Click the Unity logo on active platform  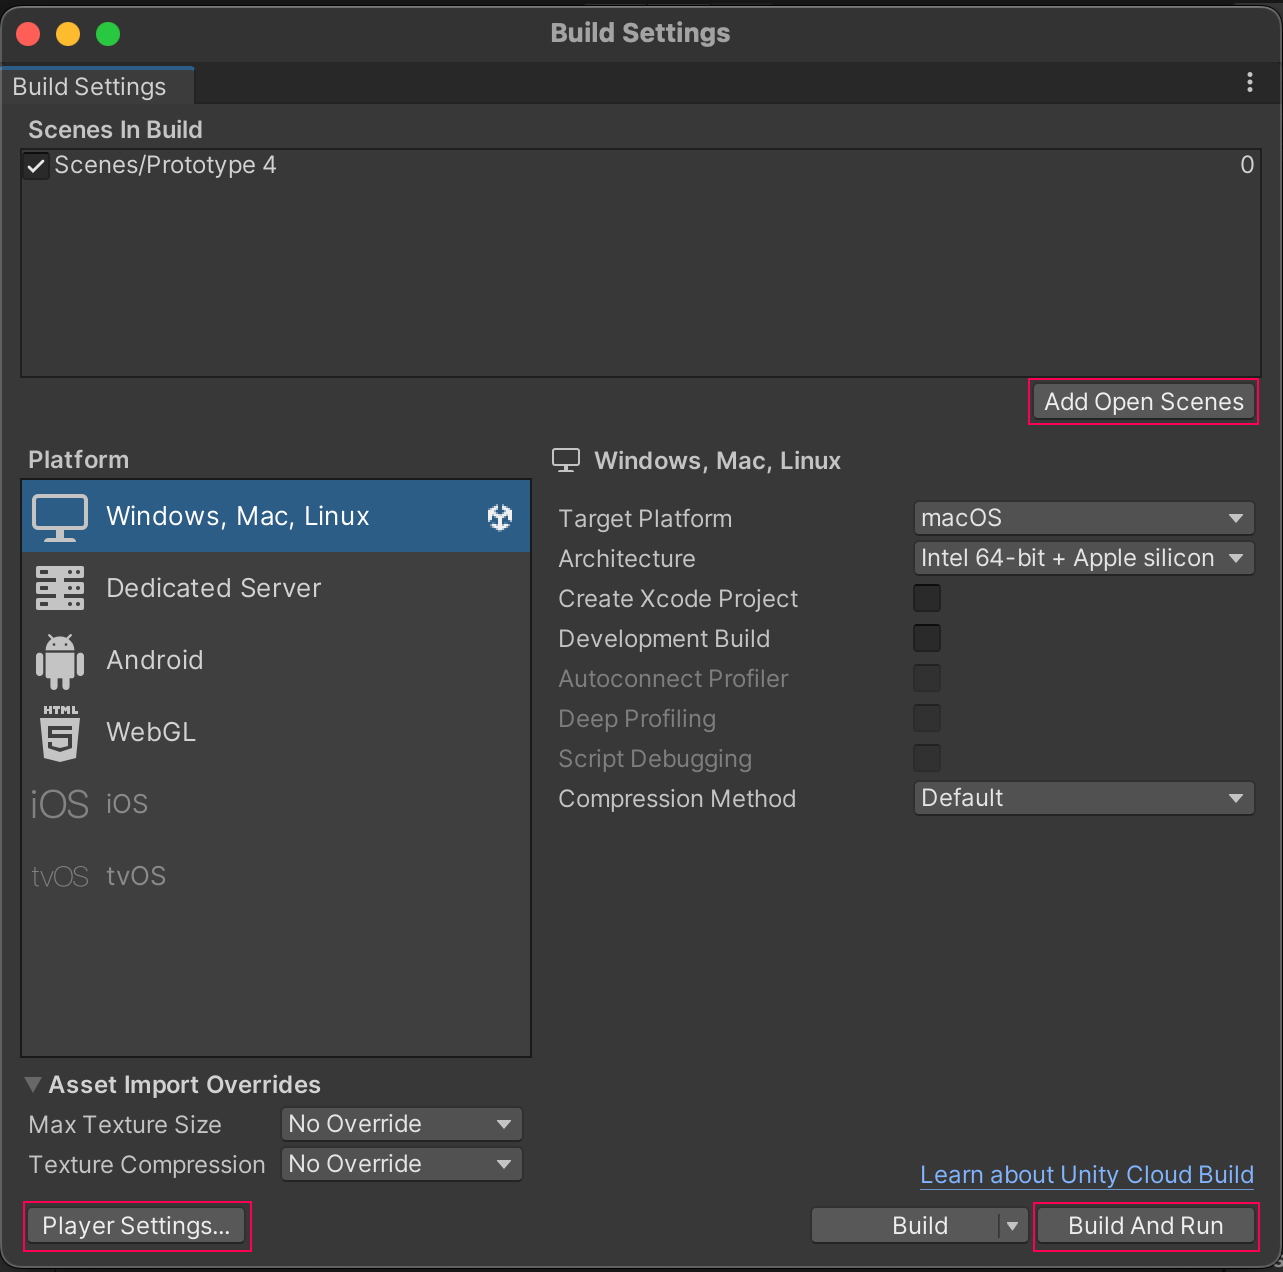(500, 517)
